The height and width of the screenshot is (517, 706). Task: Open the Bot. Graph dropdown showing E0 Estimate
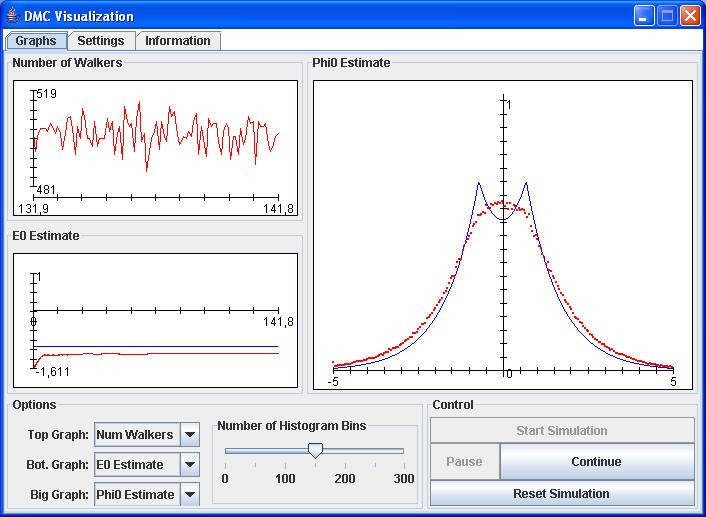(x=190, y=464)
